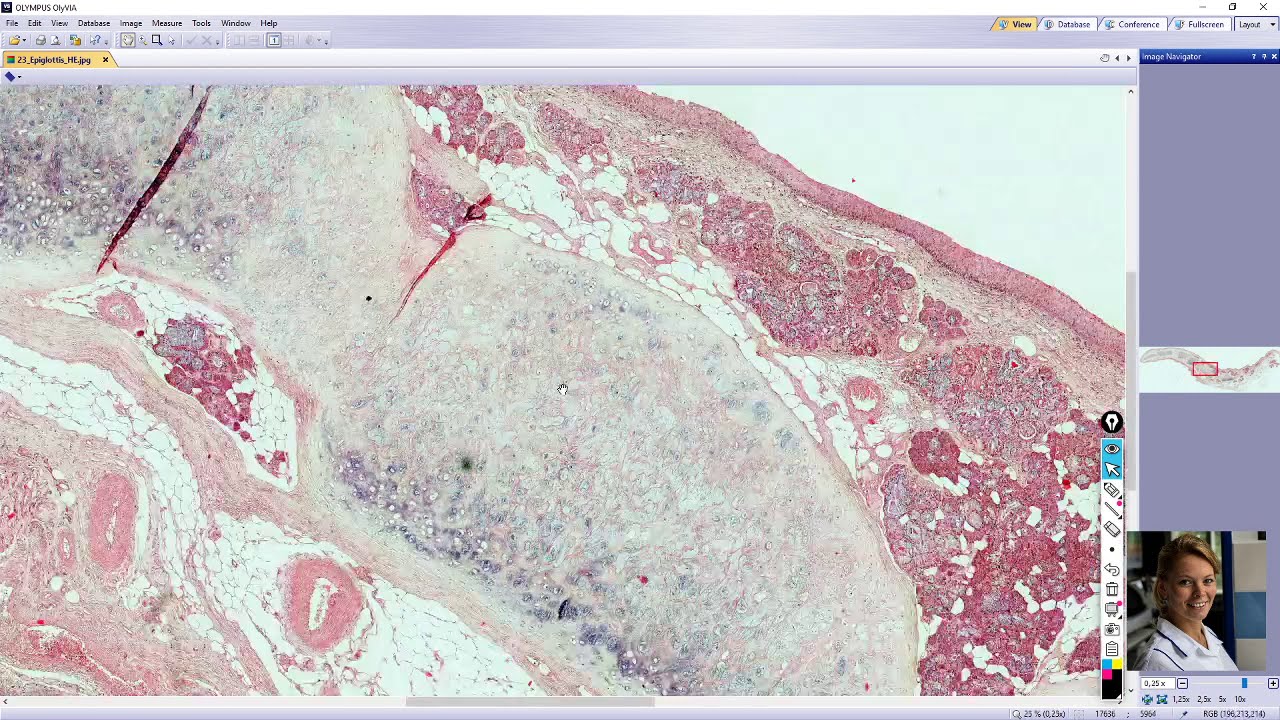Switch to the Conference layout tab
Image resolution: width=1280 pixels, height=720 pixels.
[1131, 24]
